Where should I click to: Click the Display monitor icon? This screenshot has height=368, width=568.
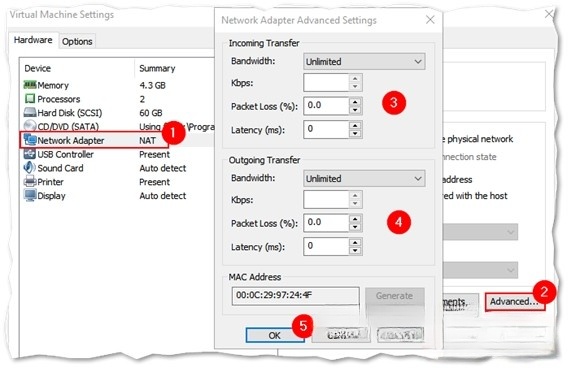click(30, 196)
